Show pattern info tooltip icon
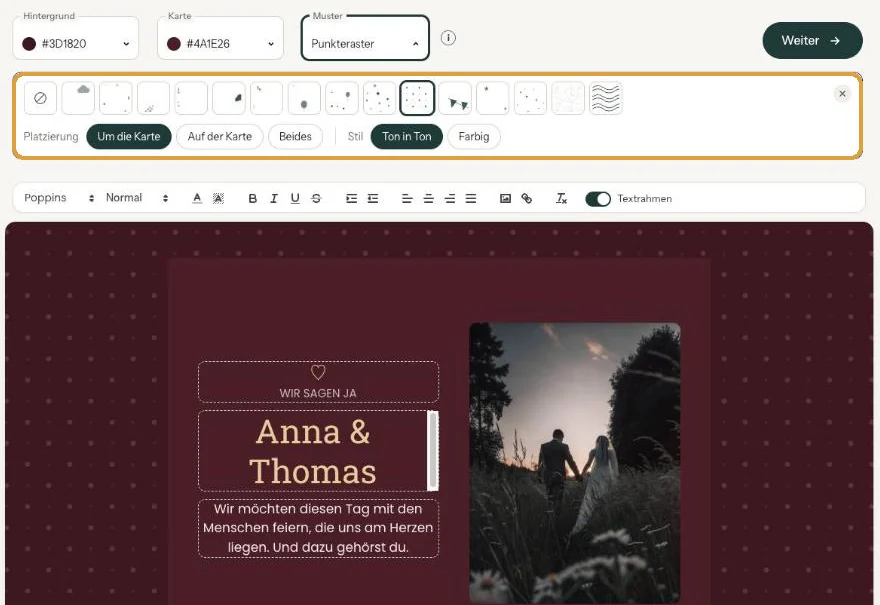The image size is (880, 605). coord(448,38)
